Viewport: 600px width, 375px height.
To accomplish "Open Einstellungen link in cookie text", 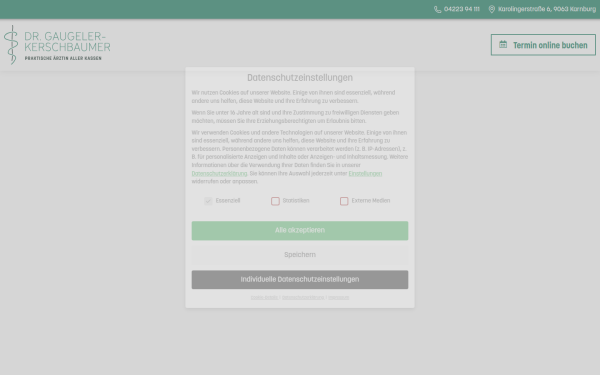I will coord(365,173).
